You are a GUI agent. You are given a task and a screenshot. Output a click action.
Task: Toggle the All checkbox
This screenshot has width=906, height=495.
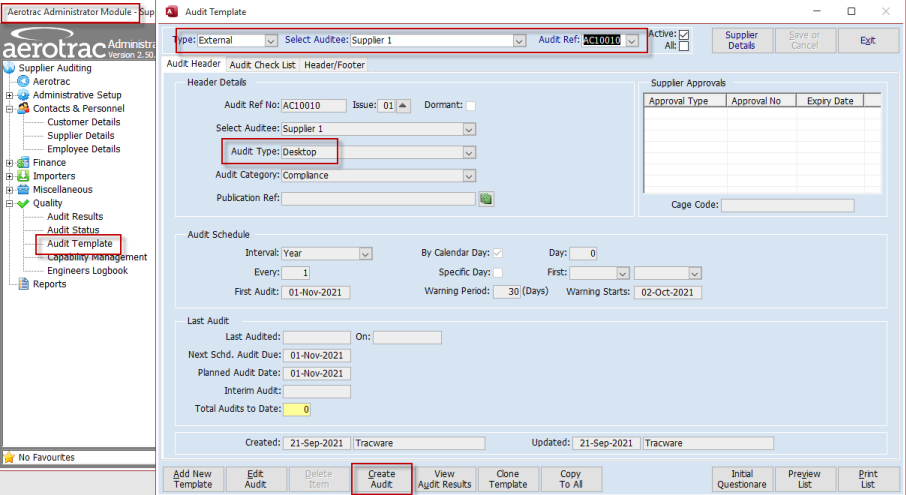[x=684, y=46]
